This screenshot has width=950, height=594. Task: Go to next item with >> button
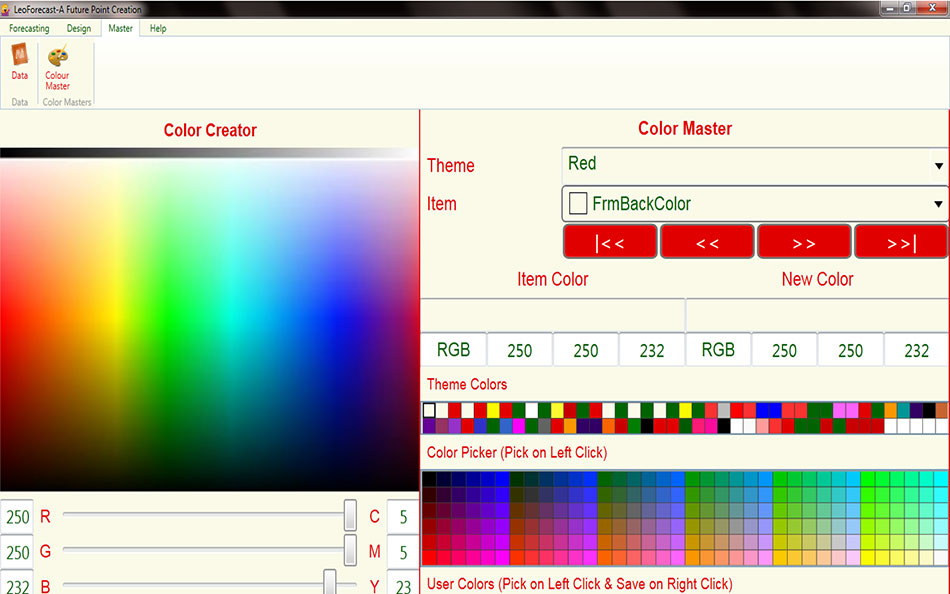click(804, 242)
